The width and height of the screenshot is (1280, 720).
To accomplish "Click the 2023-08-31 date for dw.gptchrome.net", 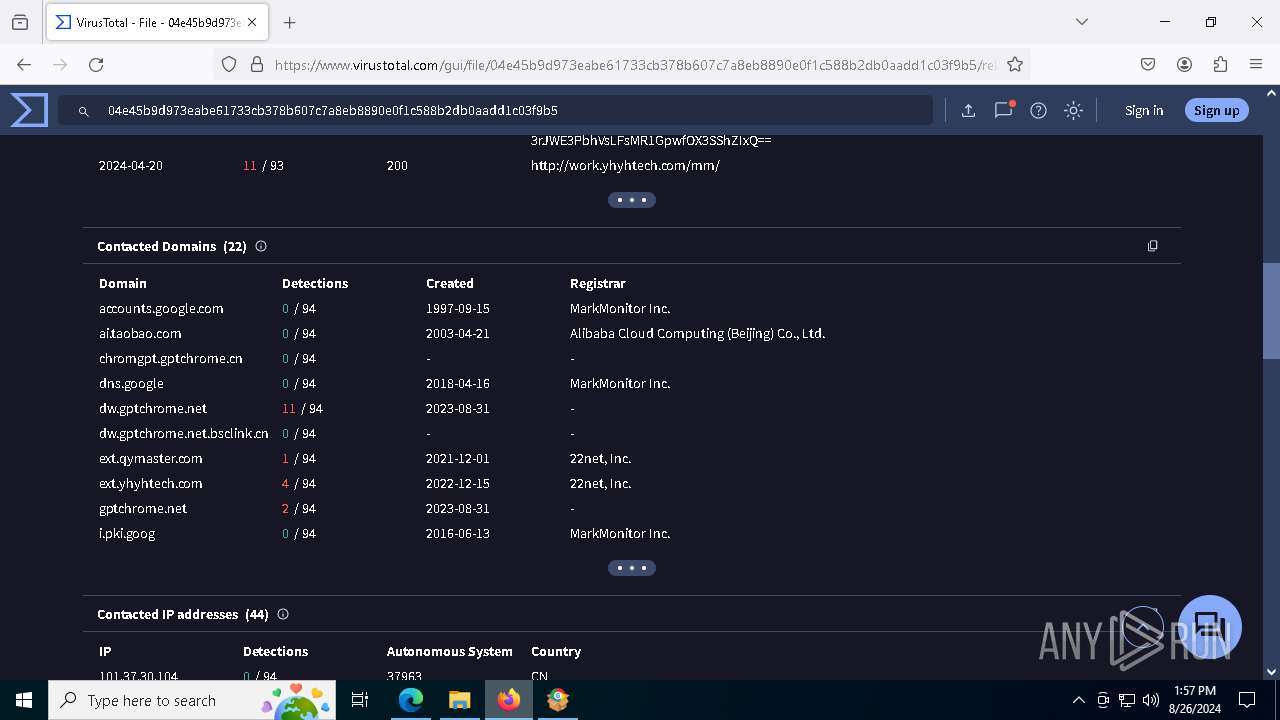I will [458, 409].
